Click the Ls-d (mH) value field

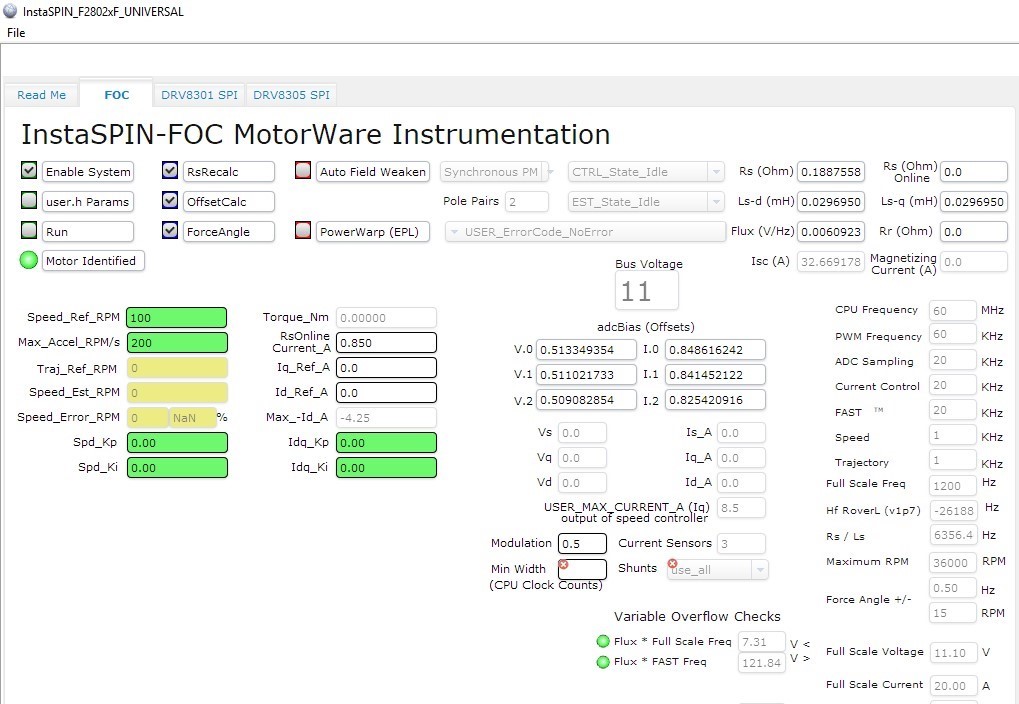click(831, 202)
